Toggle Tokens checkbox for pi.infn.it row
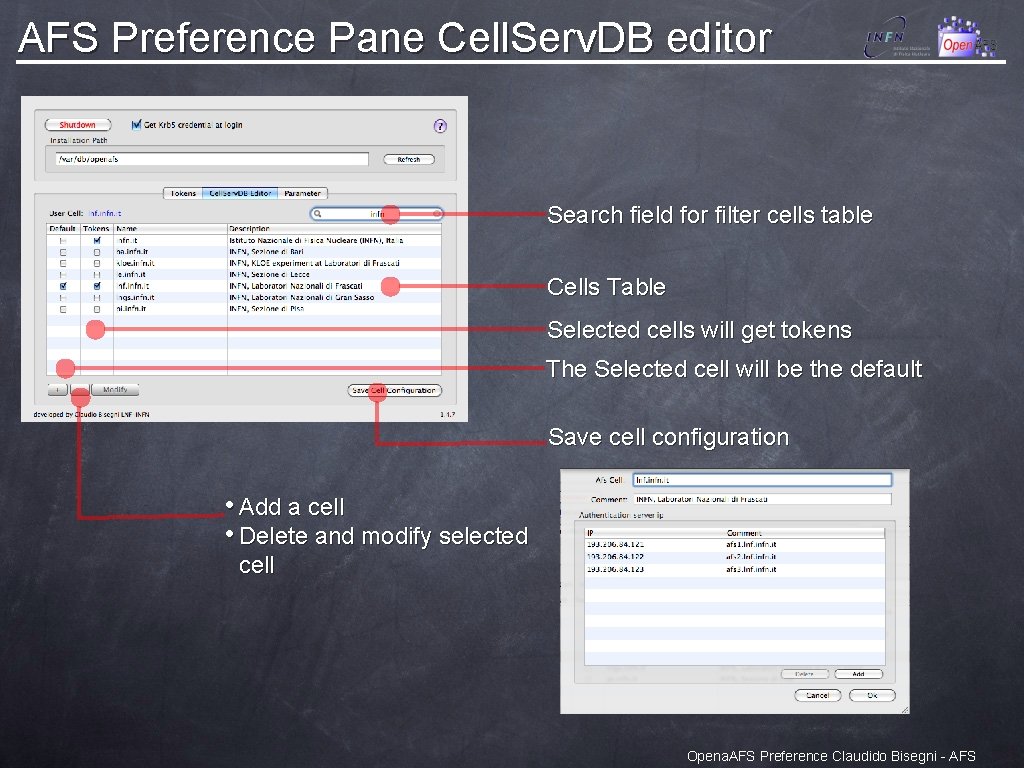The height and width of the screenshot is (768, 1024). [97, 309]
